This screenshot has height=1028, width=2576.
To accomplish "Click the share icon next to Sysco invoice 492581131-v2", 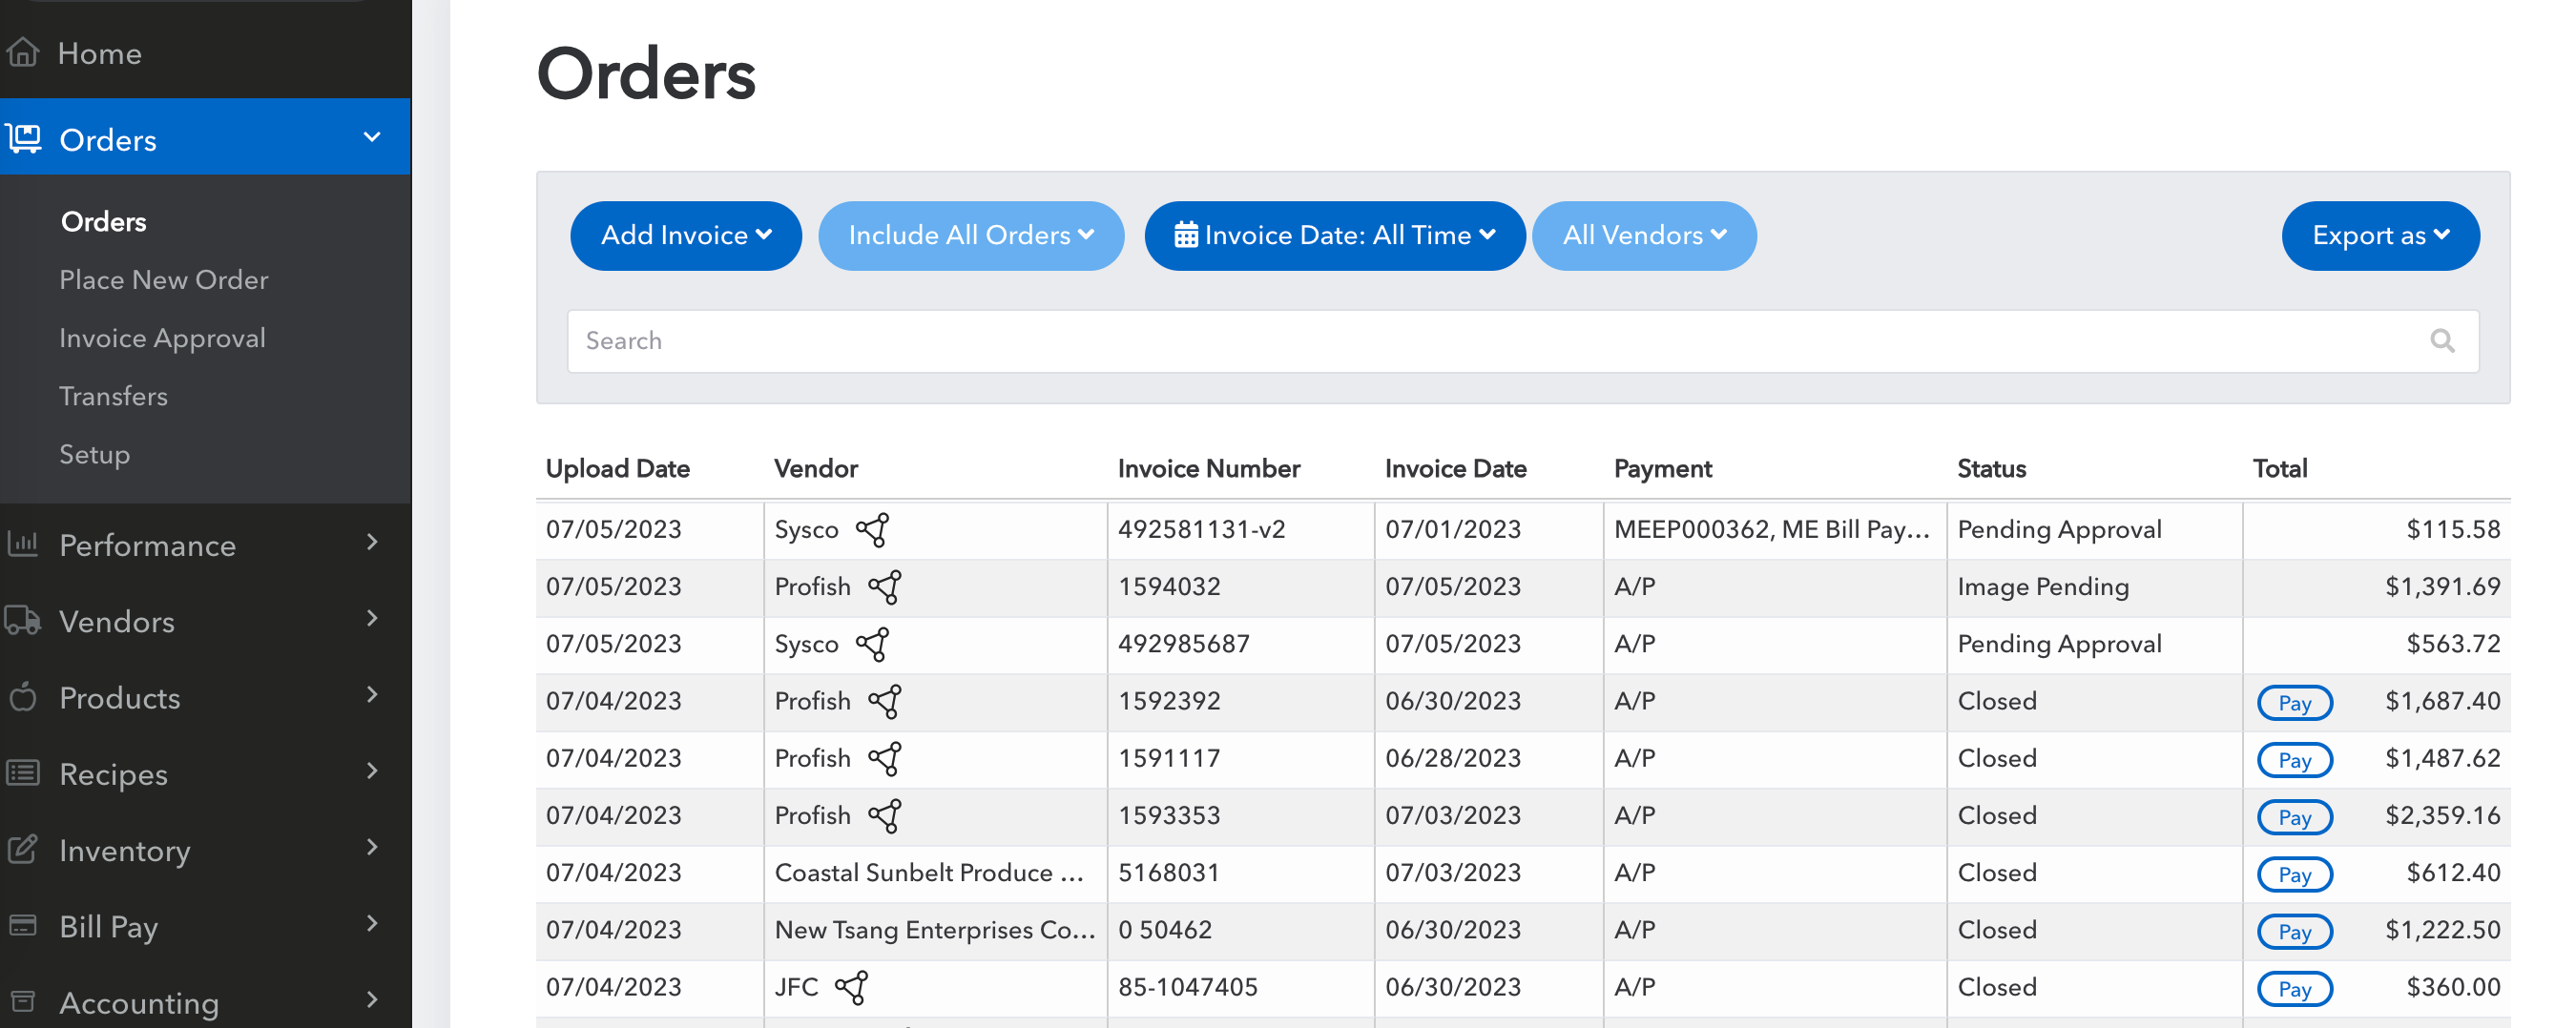I will pyautogui.click(x=872, y=530).
